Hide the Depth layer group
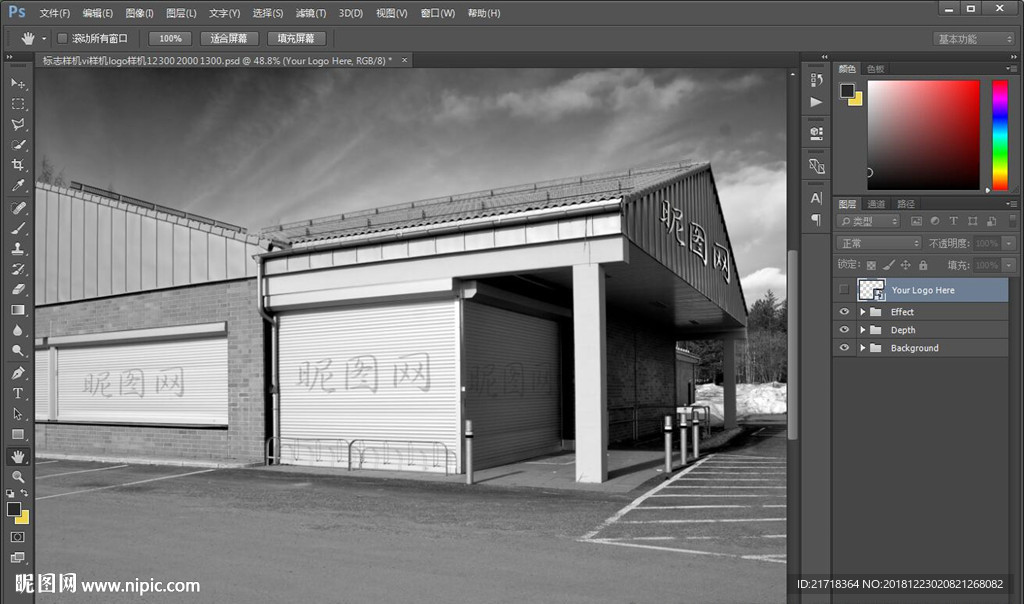Viewport: 1024px width, 604px height. click(844, 330)
